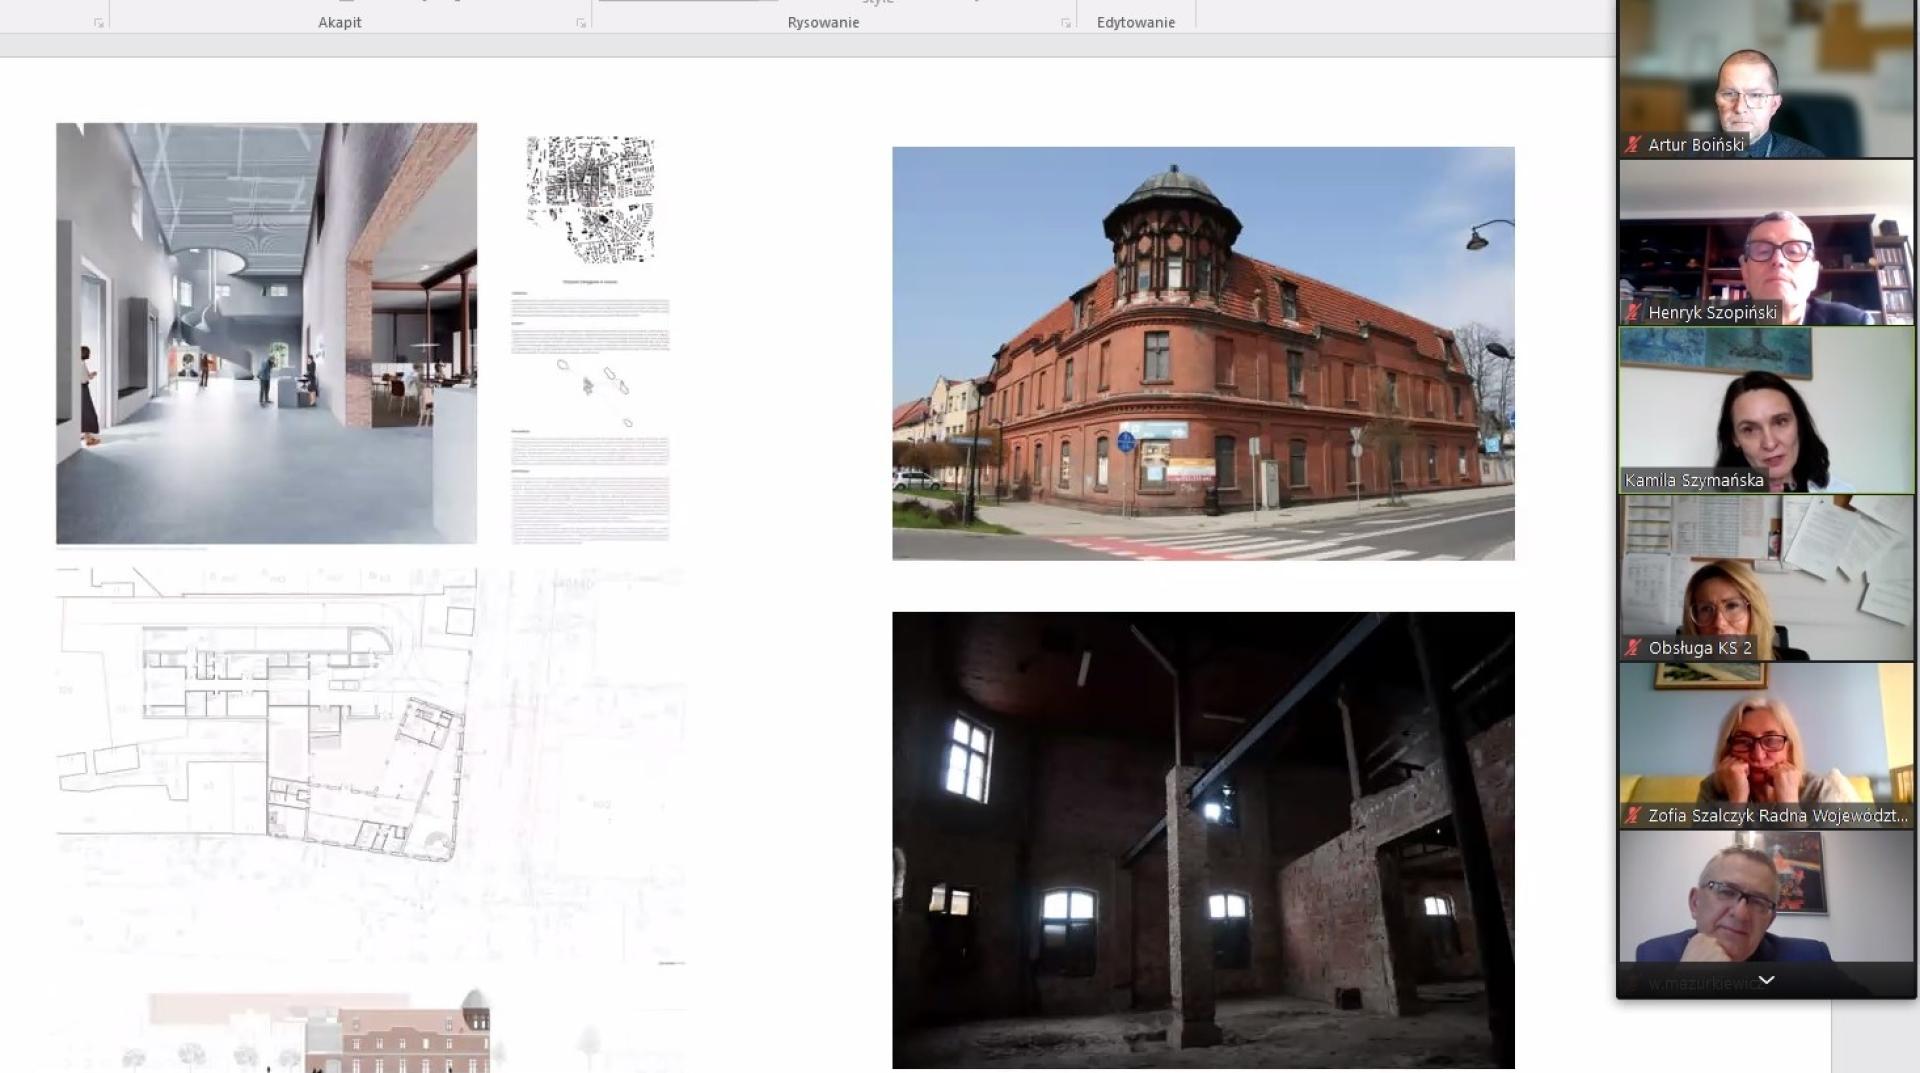Click Henryk Szopiński's muted microphone icon

(1633, 313)
